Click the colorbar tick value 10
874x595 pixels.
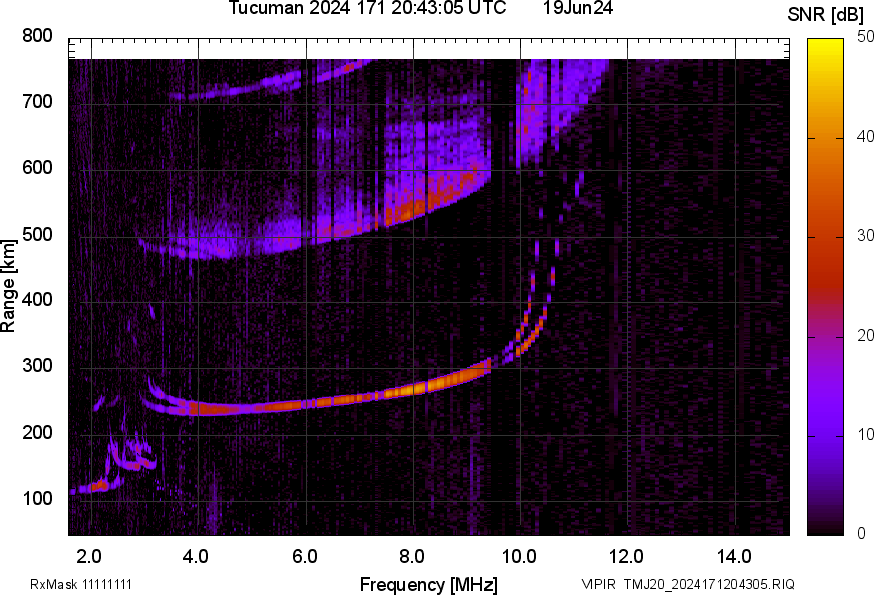[x=865, y=434]
